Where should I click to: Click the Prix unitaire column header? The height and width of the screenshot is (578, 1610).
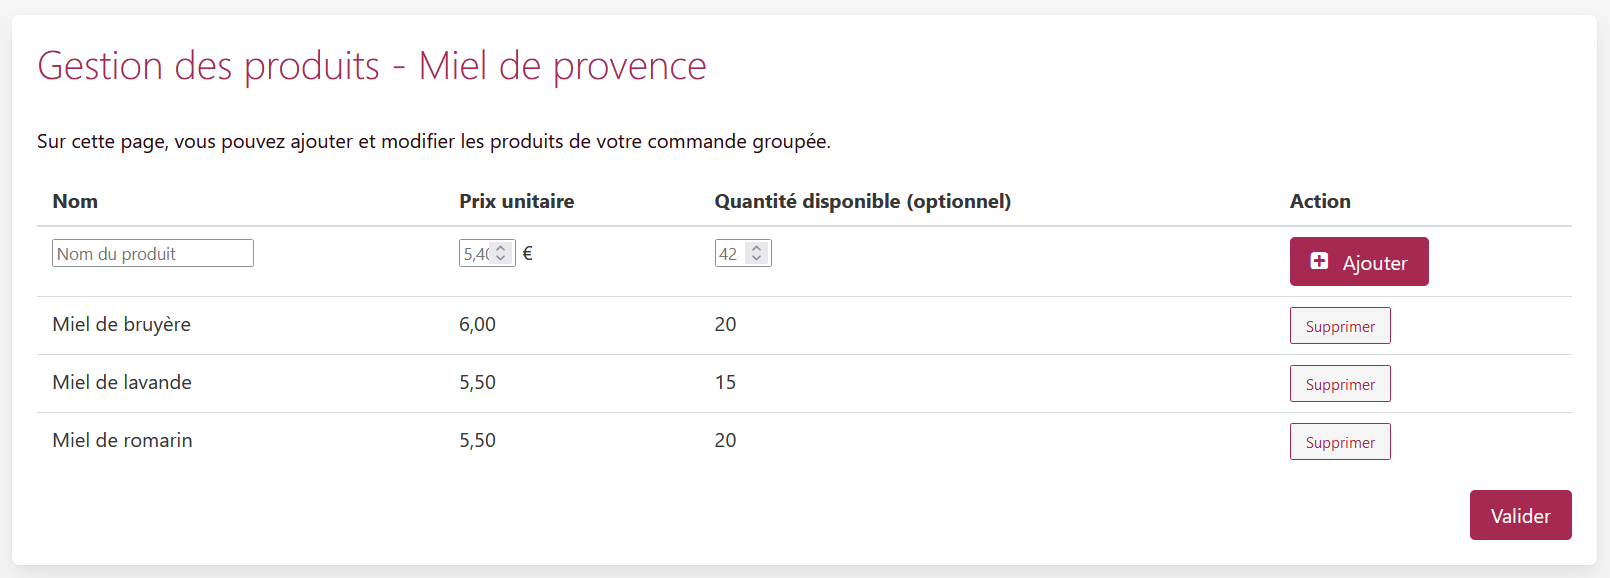pyautogui.click(x=517, y=201)
